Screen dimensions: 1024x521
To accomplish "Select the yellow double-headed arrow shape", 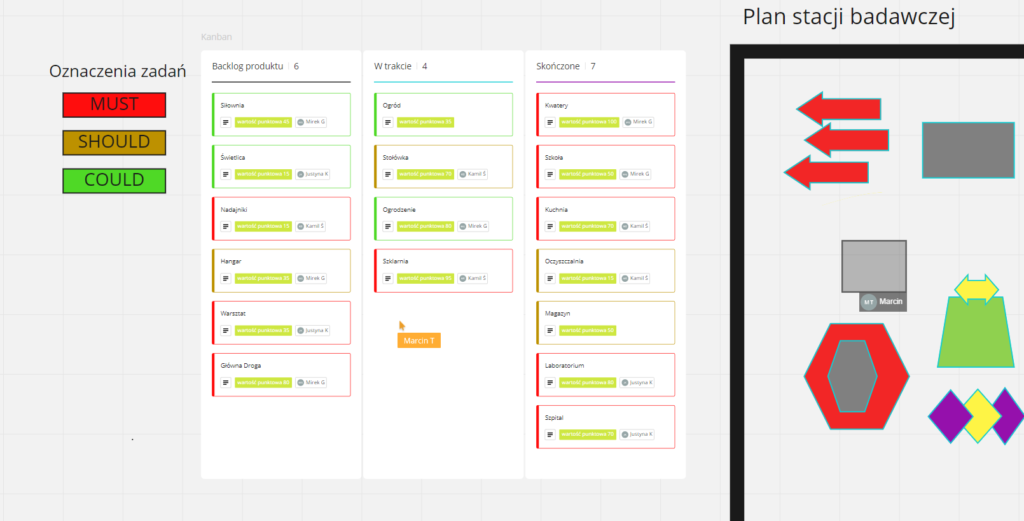I will point(976,289).
